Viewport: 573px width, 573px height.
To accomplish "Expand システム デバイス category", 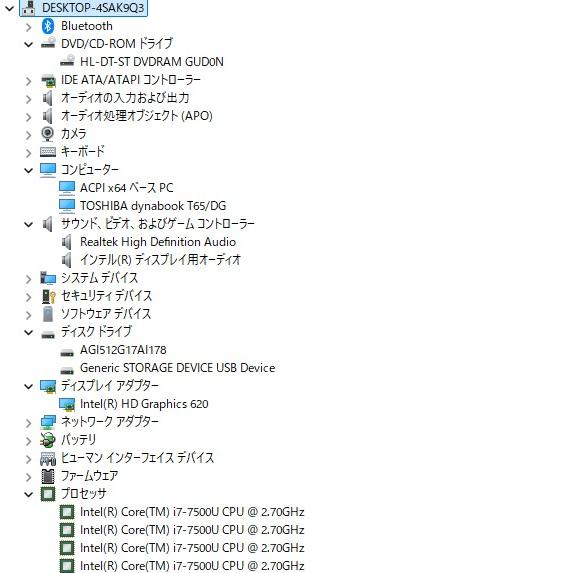I will pos(29,279).
